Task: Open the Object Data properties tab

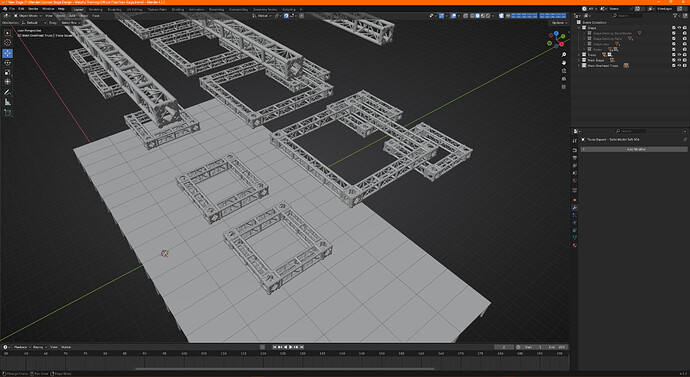Action: 575,238
